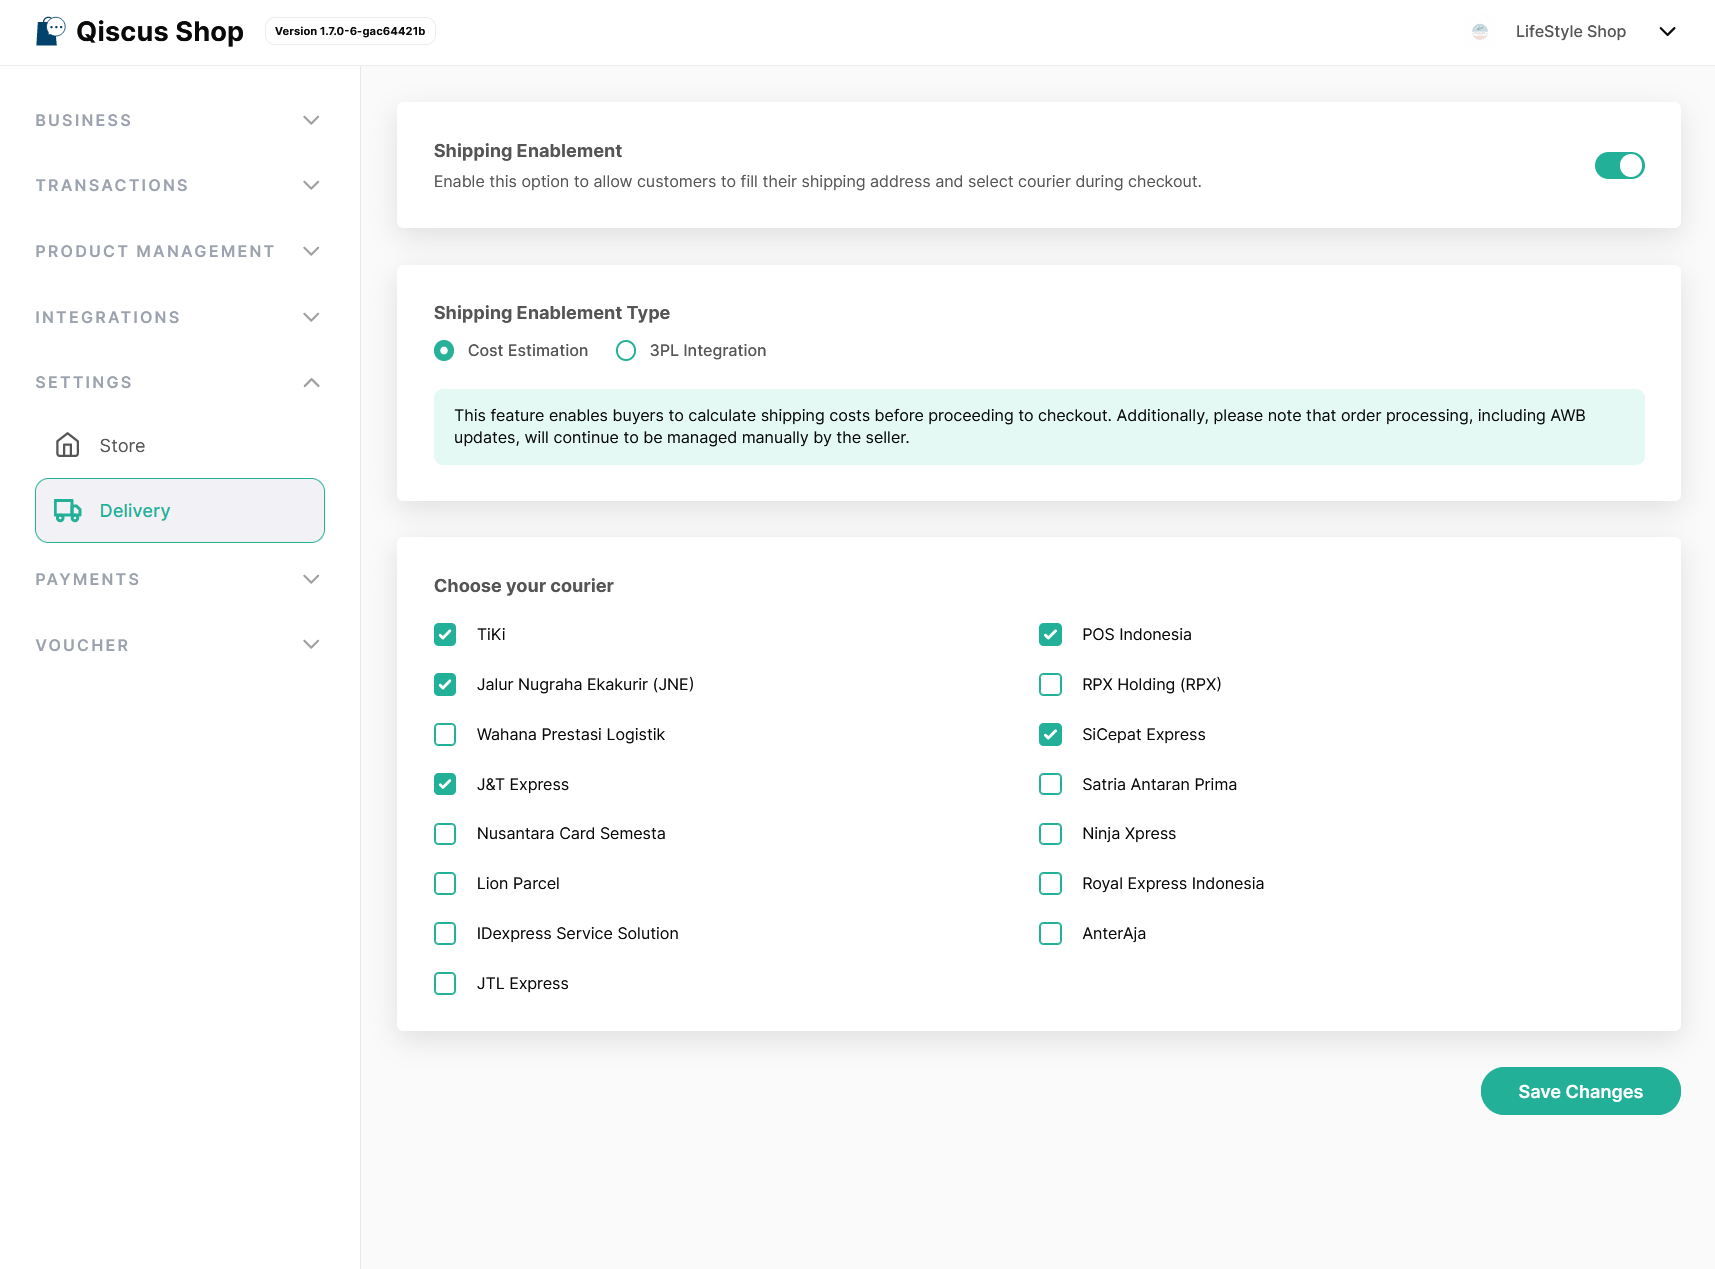This screenshot has width=1715, height=1269.
Task: Click the LifeStyle Shop account name
Action: (x=1571, y=31)
